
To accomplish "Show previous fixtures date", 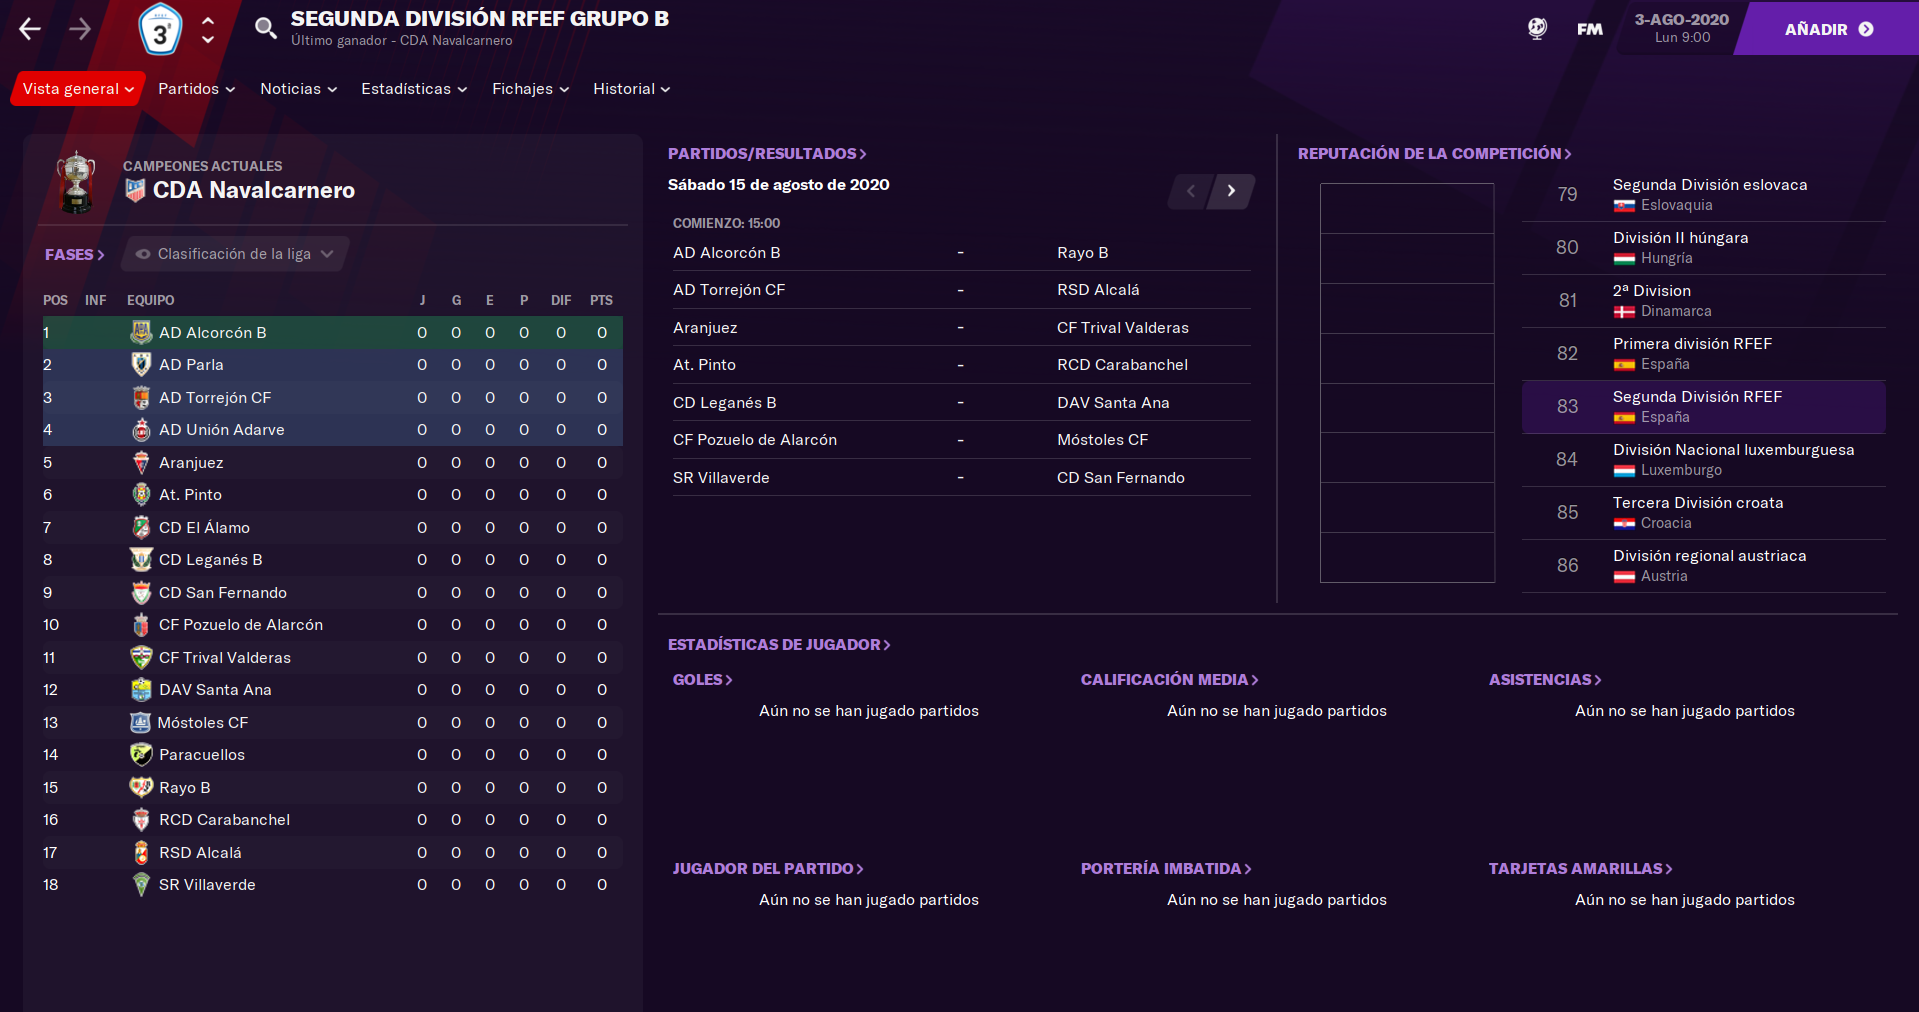I will pyautogui.click(x=1190, y=191).
